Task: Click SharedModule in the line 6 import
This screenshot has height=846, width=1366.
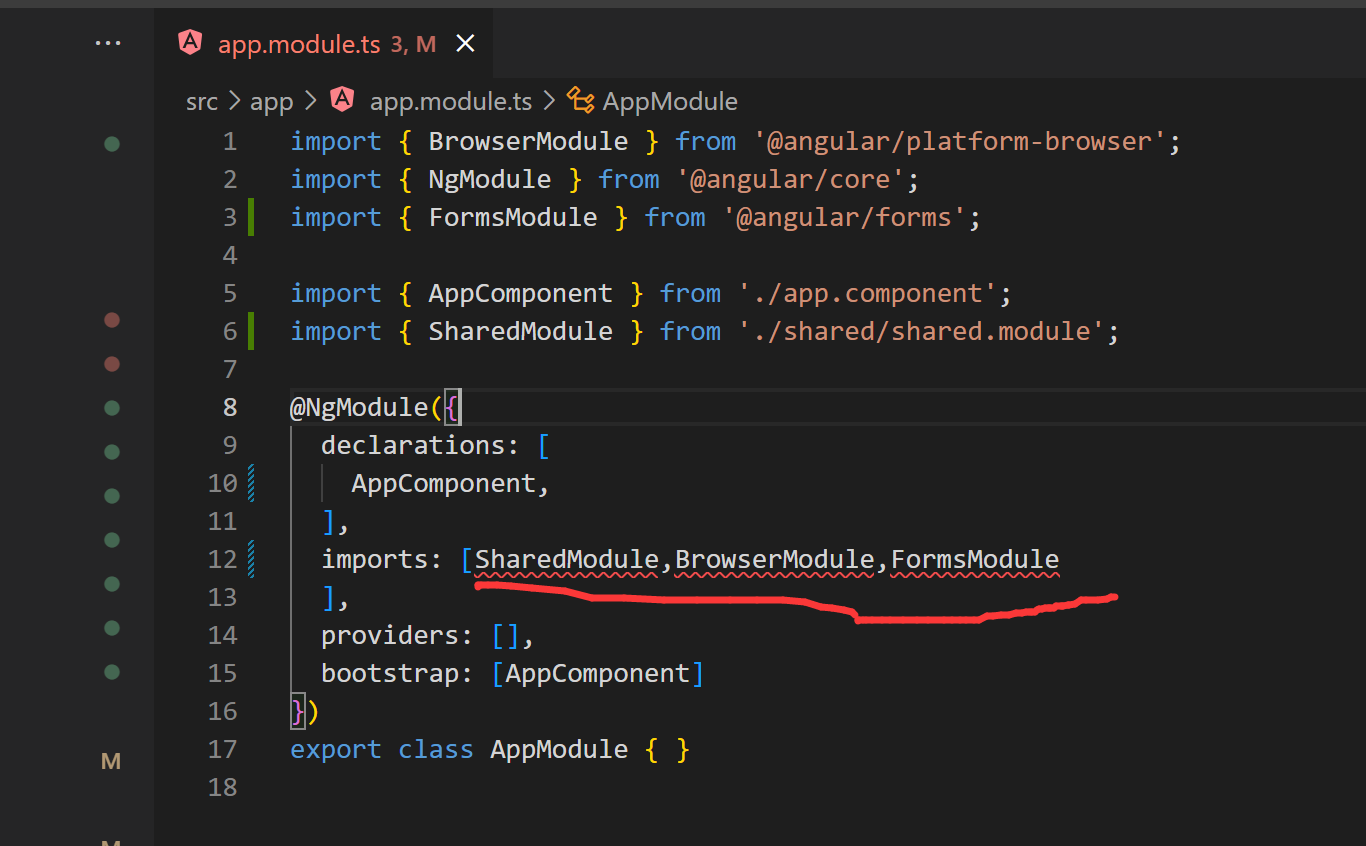Action: [520, 332]
